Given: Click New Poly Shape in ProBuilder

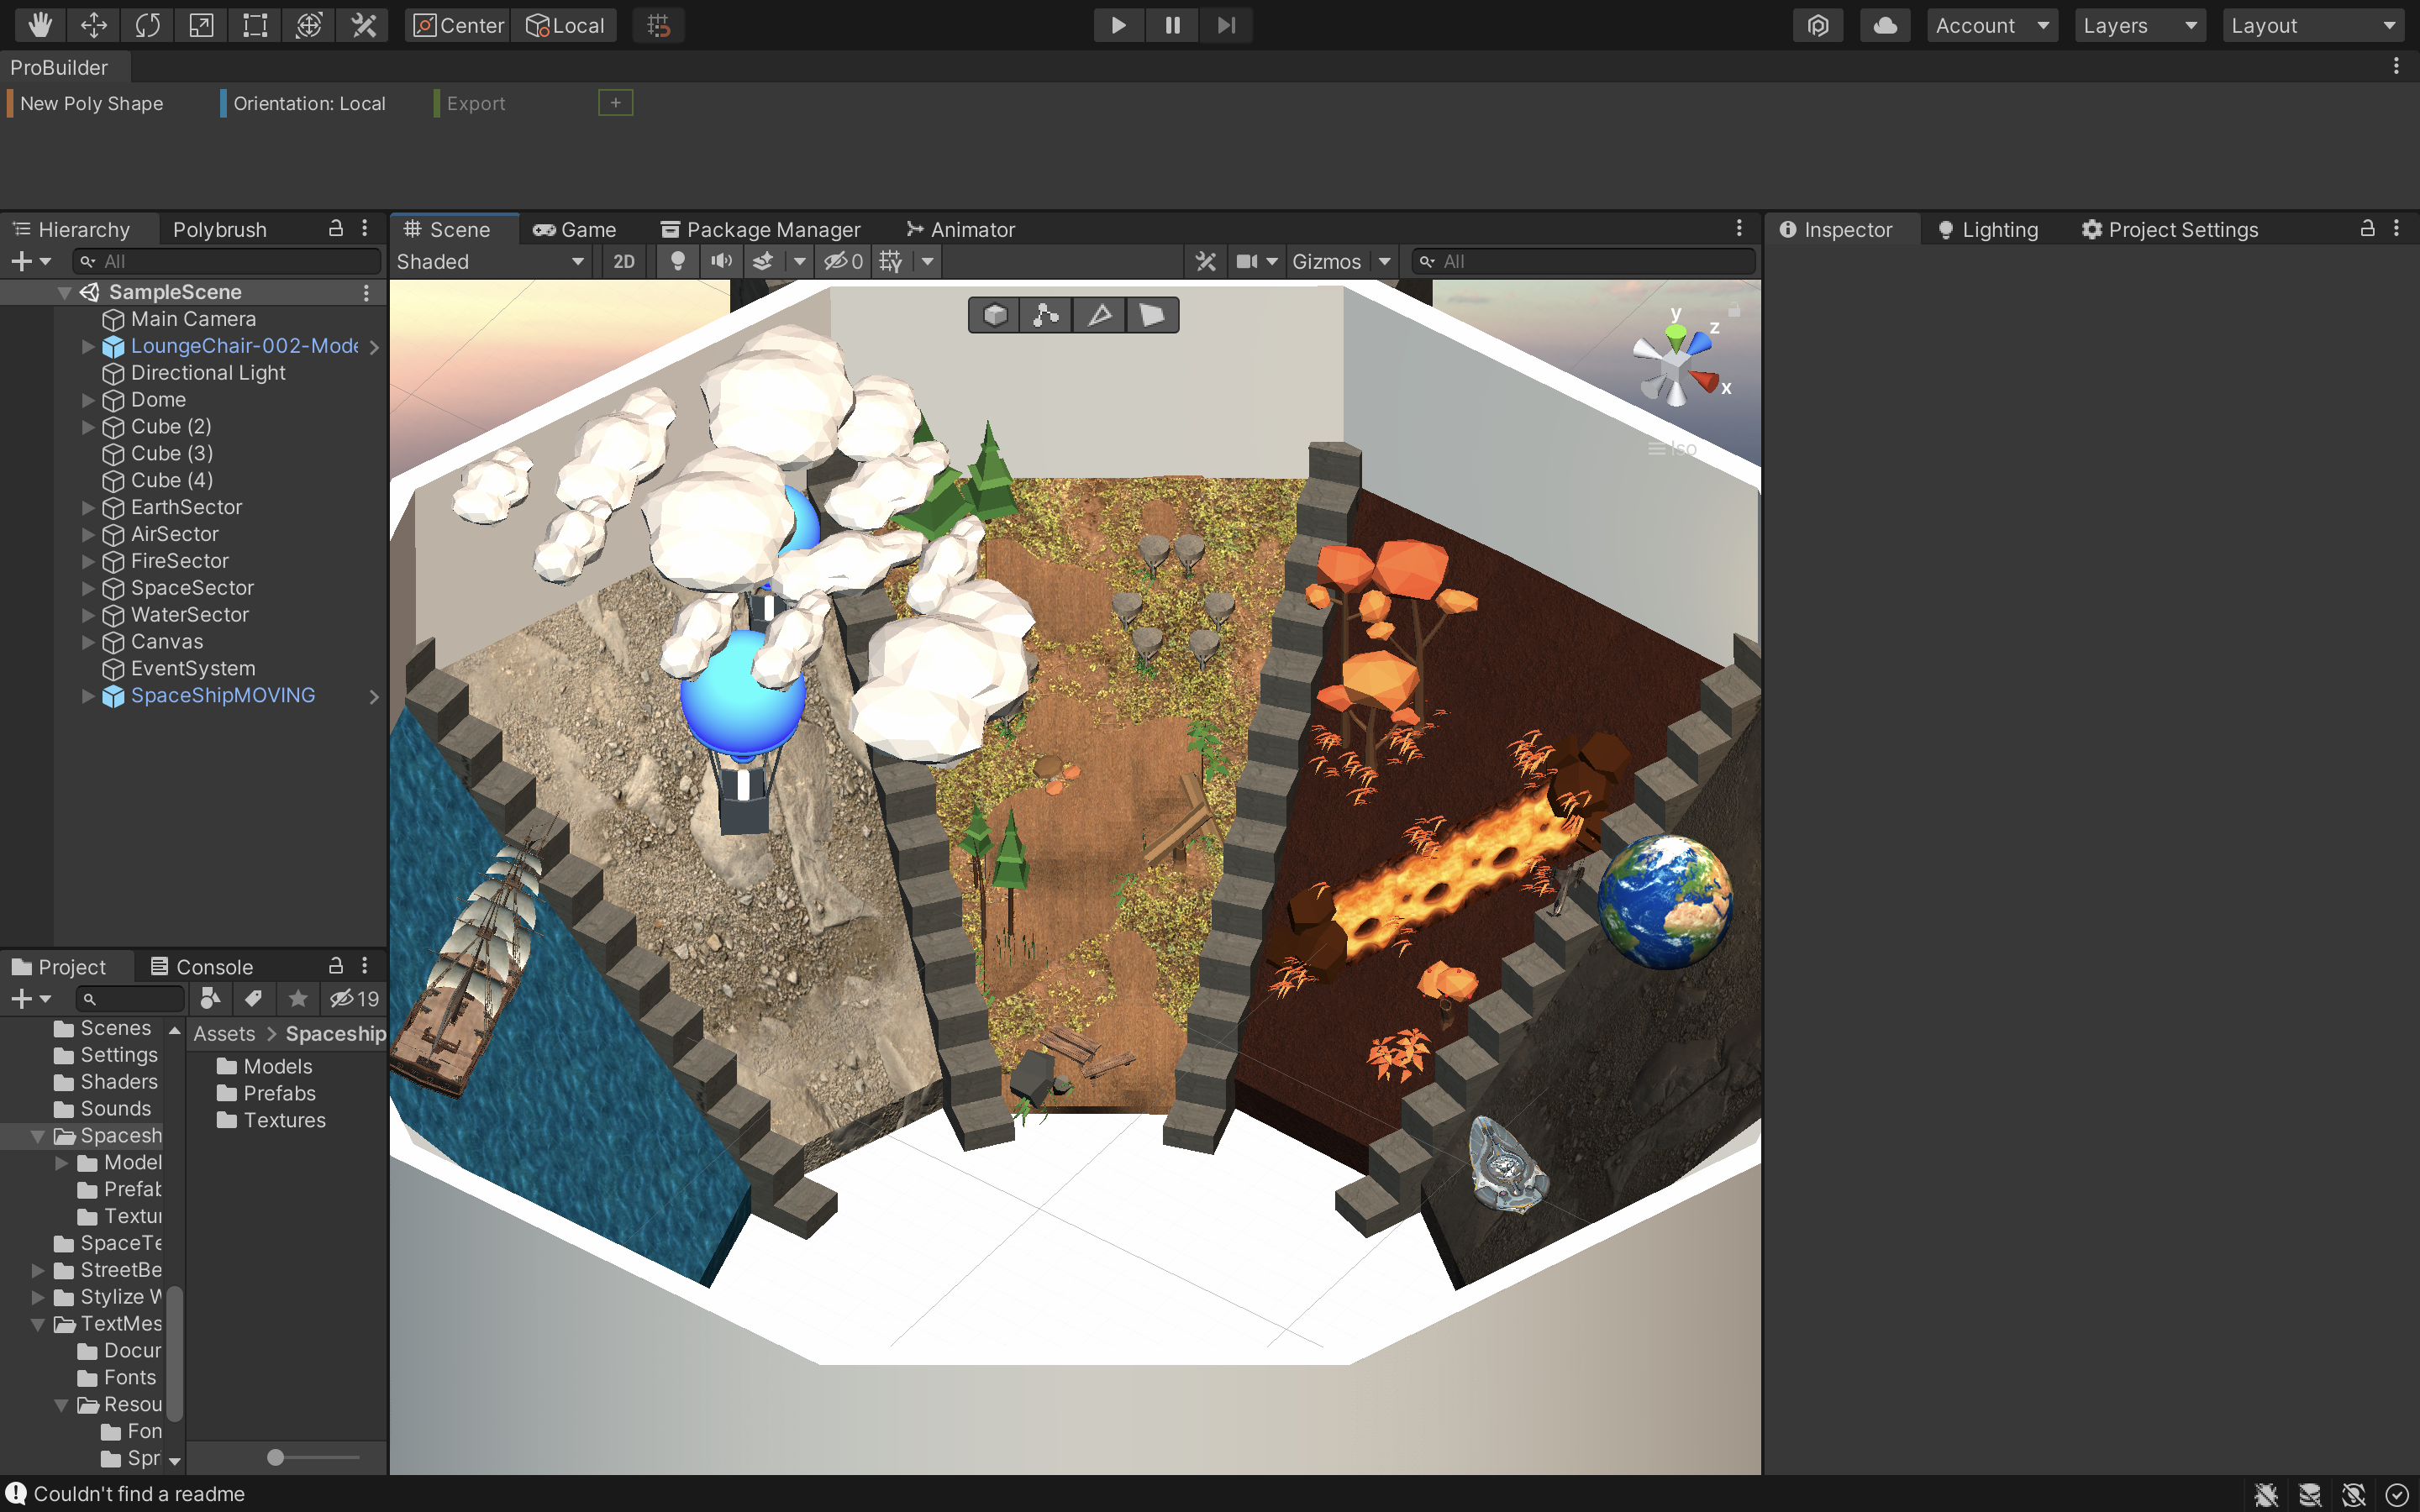Looking at the screenshot, I should tap(92, 103).
